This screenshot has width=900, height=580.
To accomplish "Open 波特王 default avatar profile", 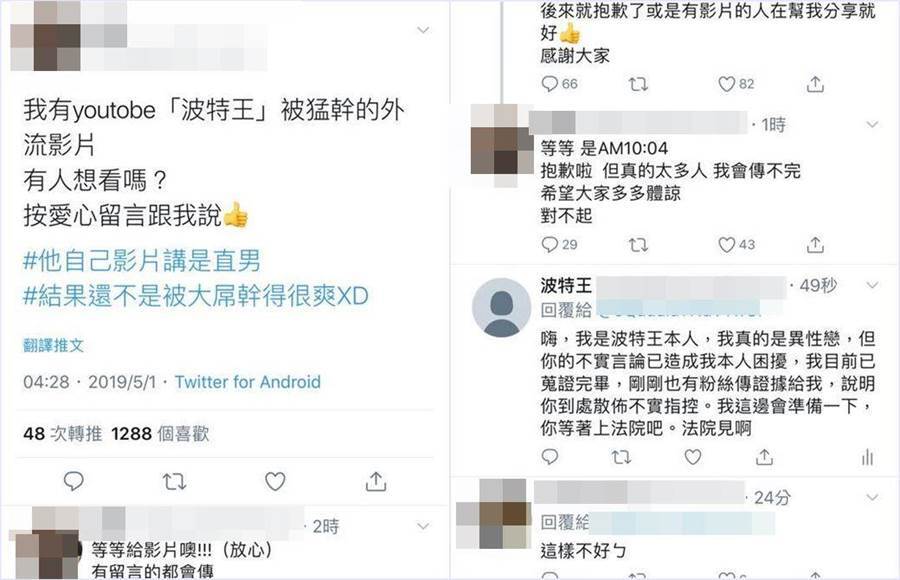I will click(x=501, y=308).
